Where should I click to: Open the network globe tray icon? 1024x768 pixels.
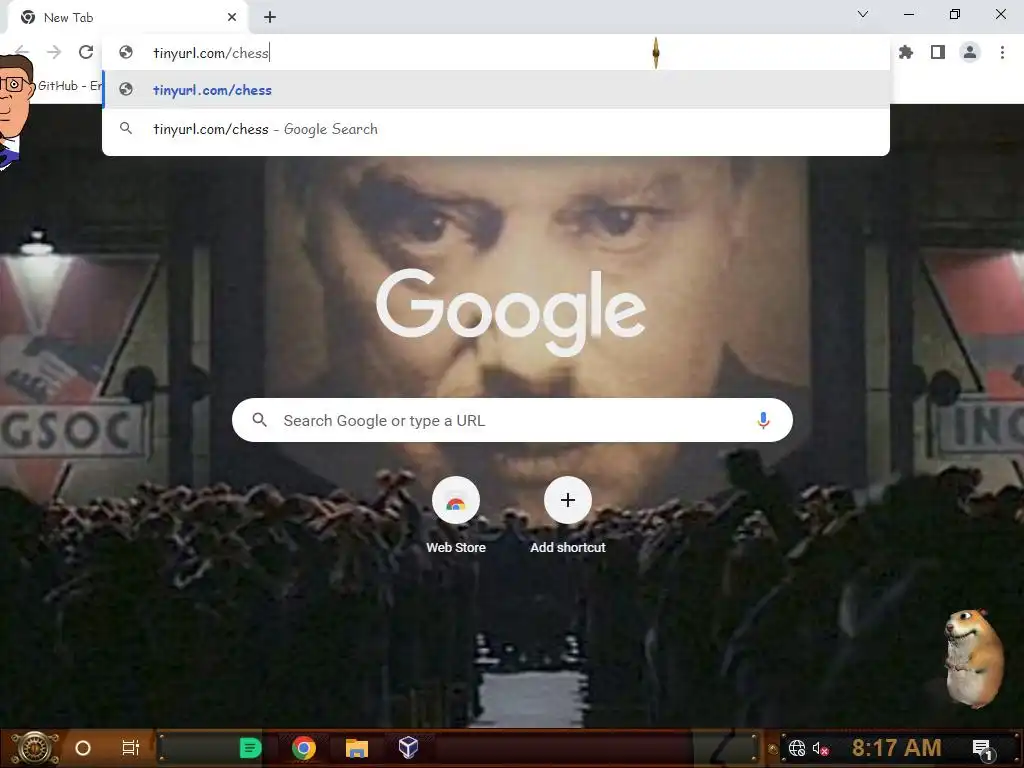pyautogui.click(x=797, y=748)
